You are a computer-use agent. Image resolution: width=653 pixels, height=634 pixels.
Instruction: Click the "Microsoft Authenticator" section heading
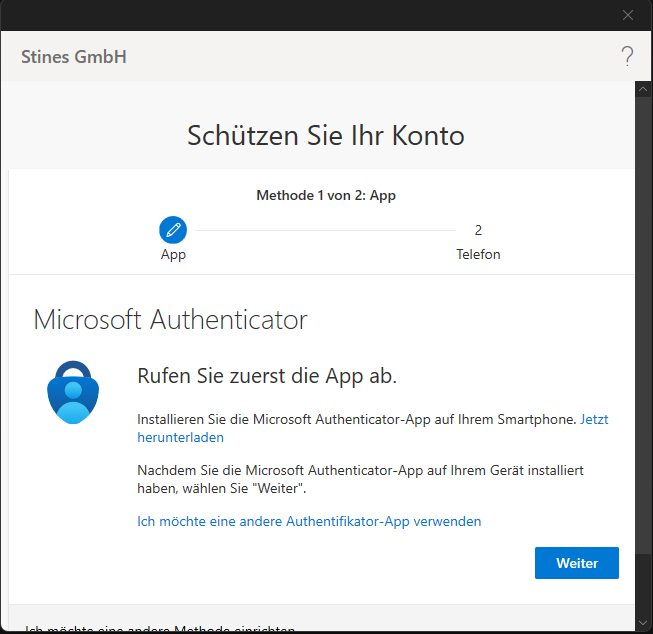170,320
